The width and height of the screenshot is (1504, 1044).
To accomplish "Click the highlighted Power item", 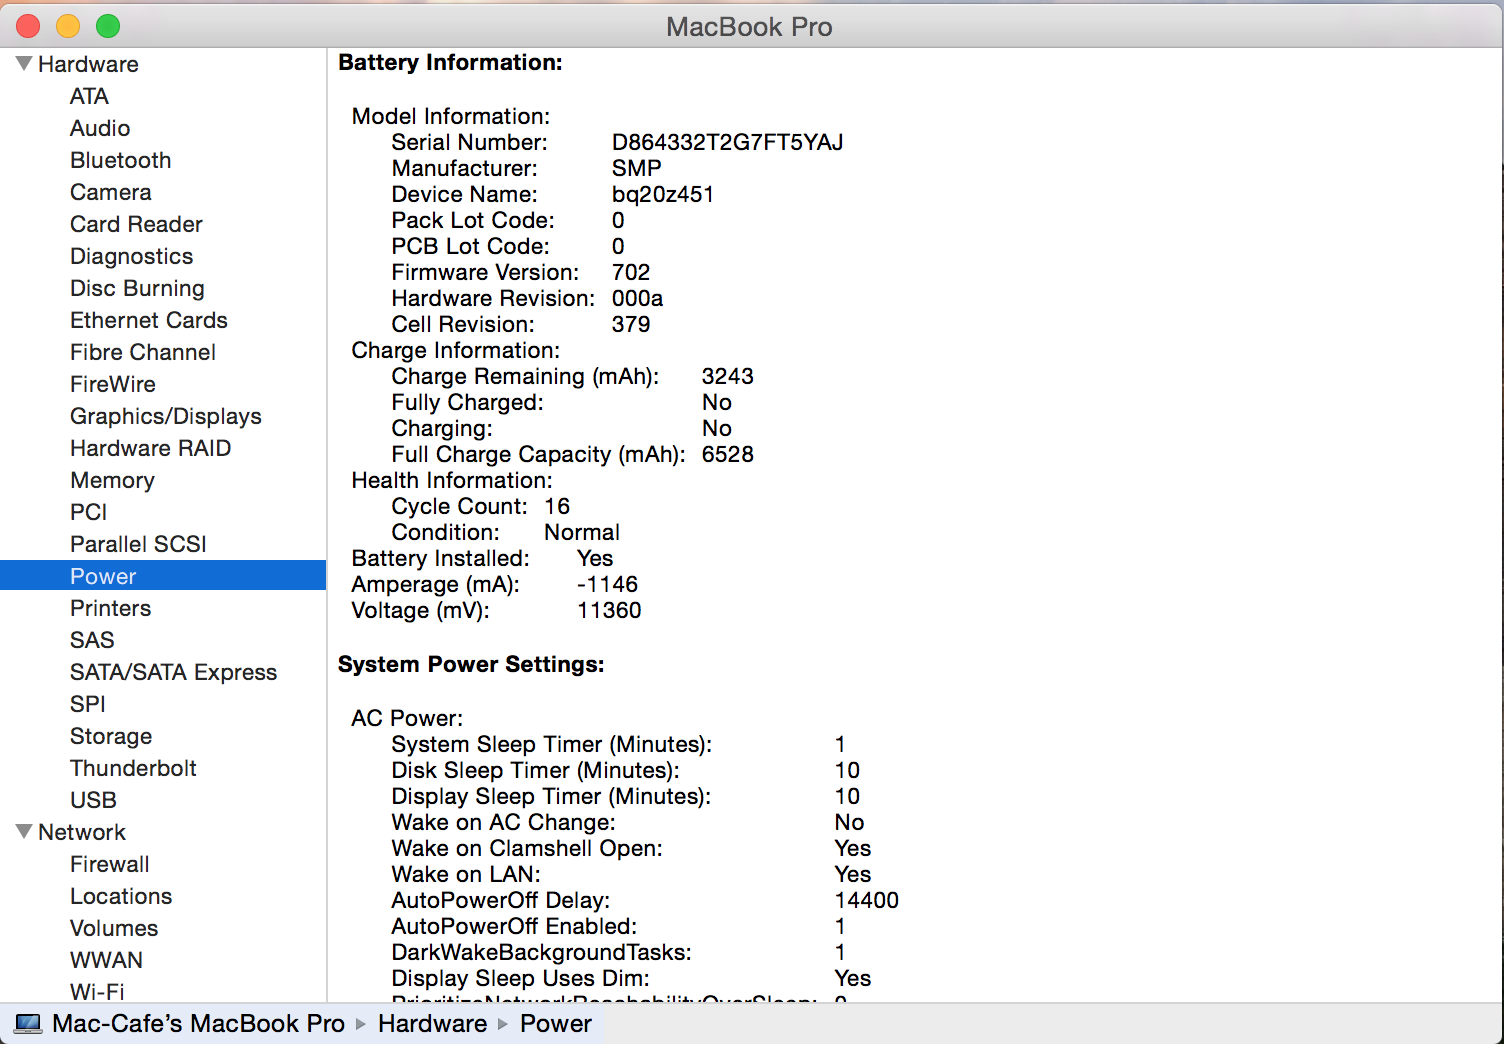I will click(163, 576).
